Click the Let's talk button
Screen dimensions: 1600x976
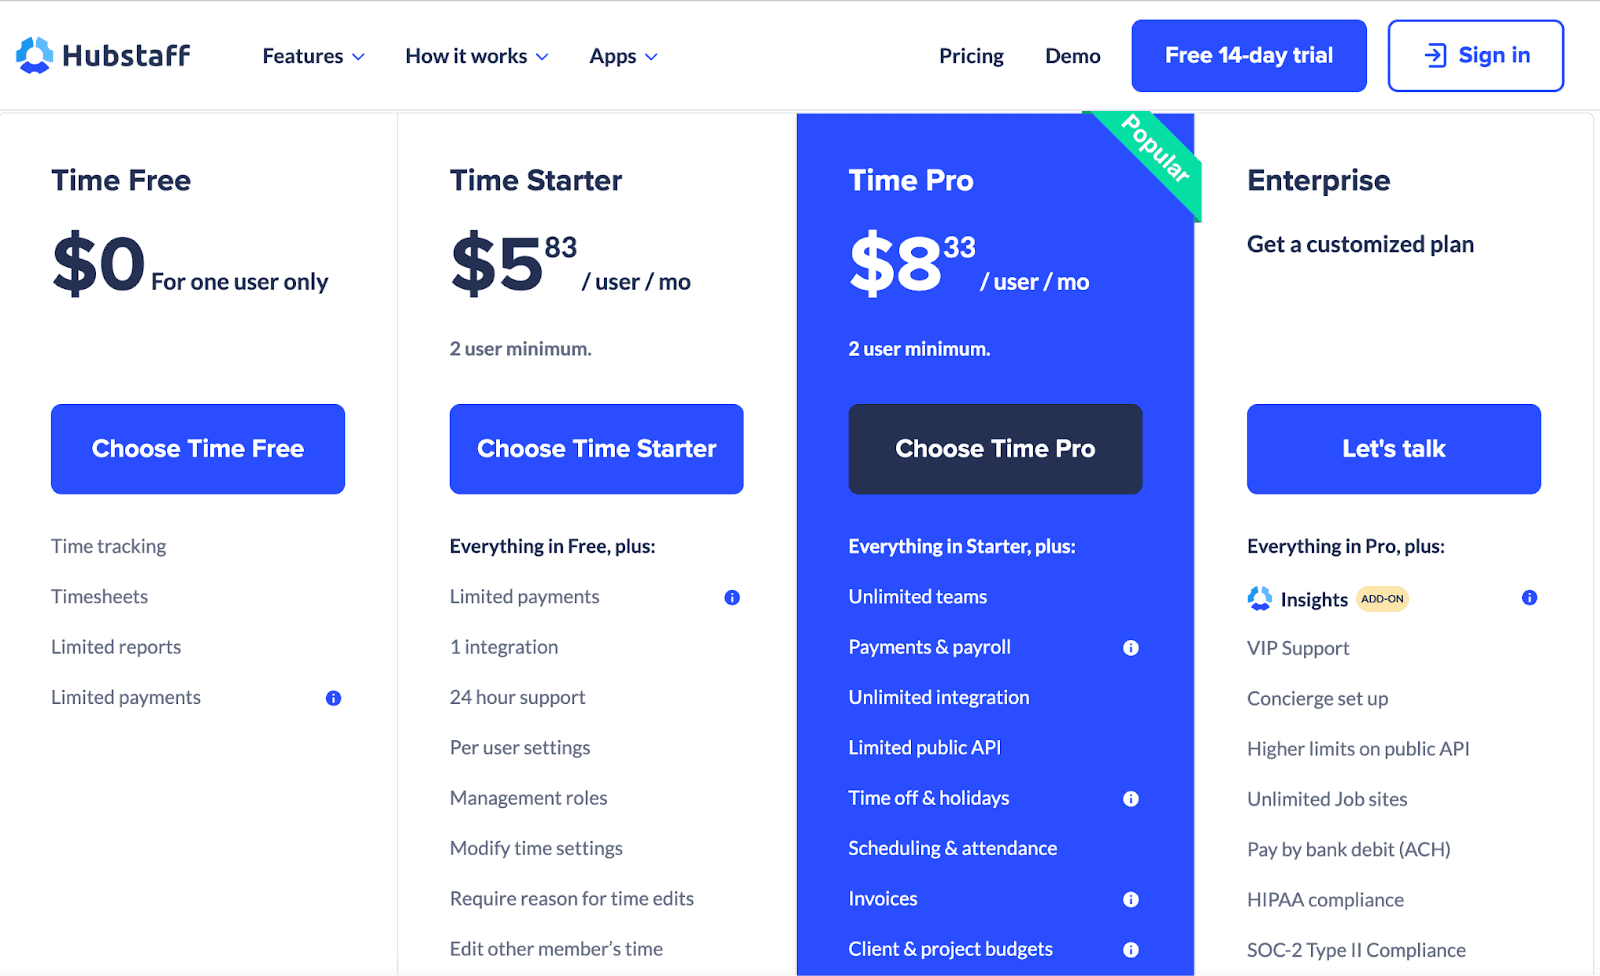click(x=1393, y=449)
